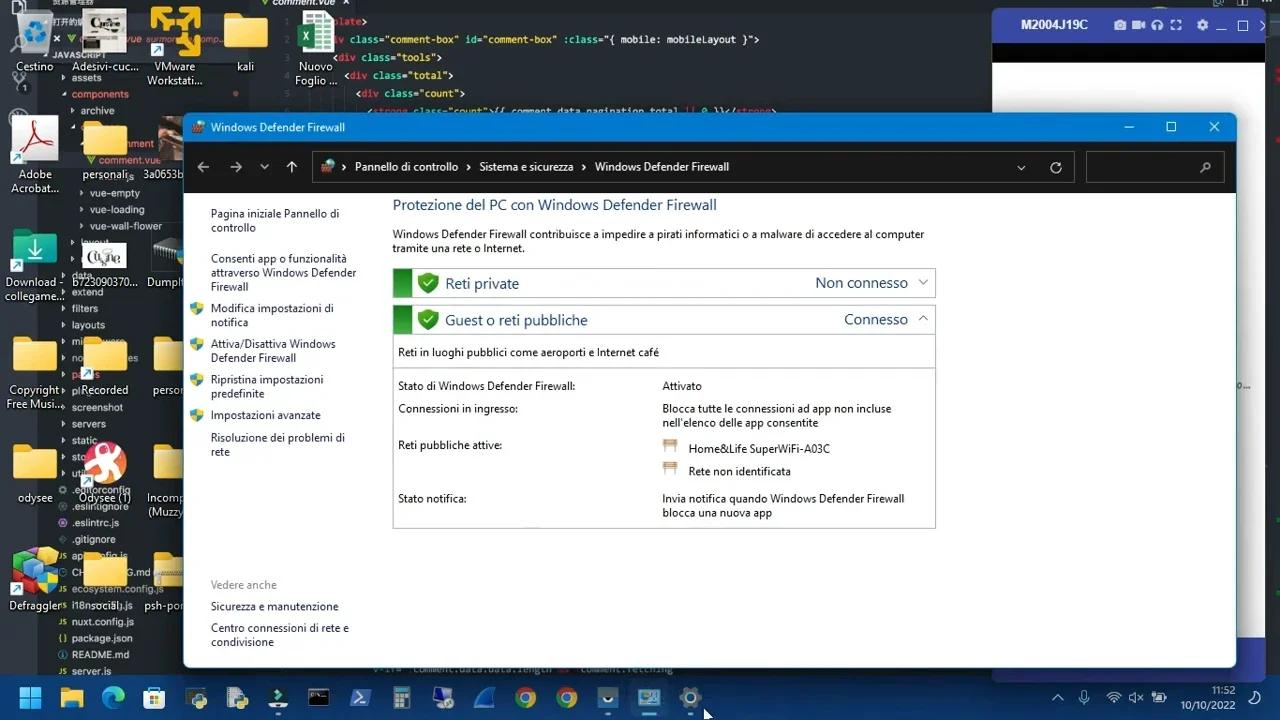The image size is (1280, 720).
Task: Toggle audio via the headphones icon
Action: coord(1157,25)
